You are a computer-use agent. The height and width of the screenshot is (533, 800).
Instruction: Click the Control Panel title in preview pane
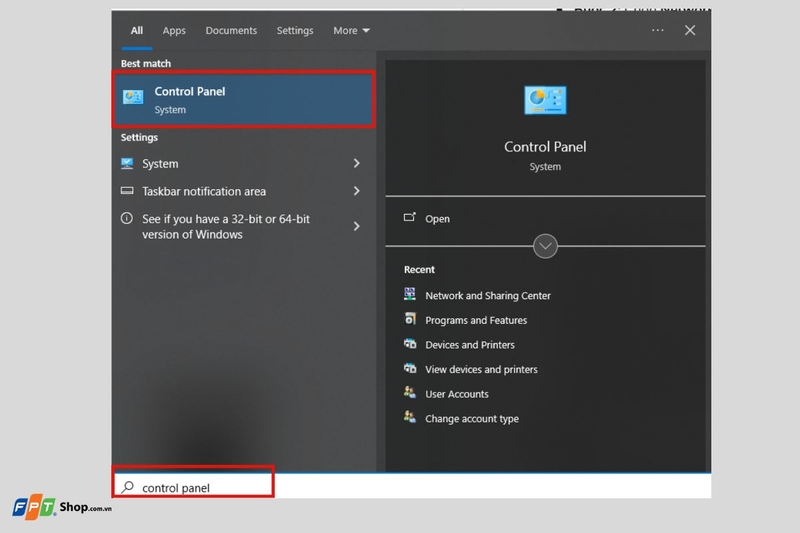[545, 147]
